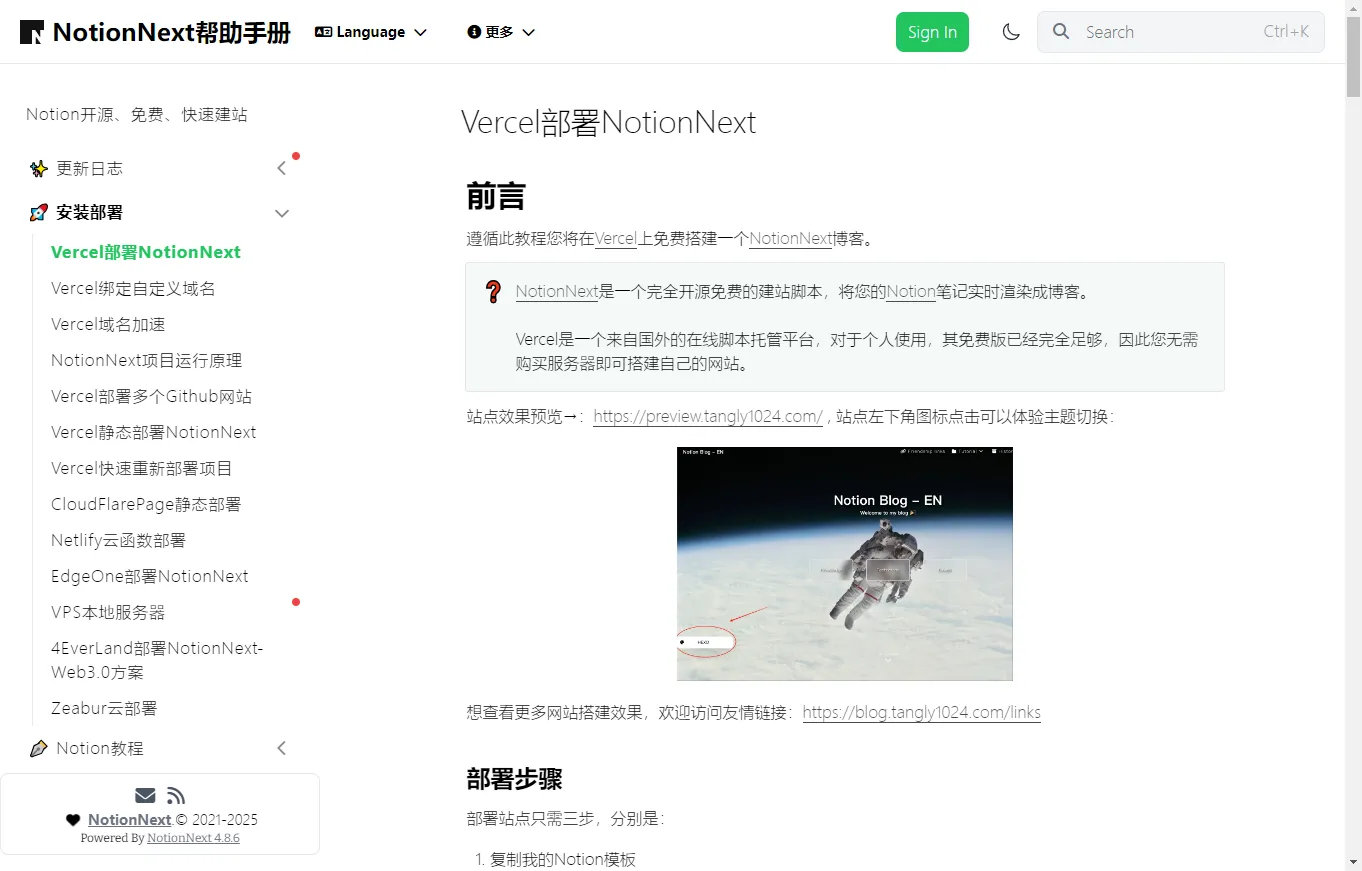Click the 复制我的Notion模板 list item
The width and height of the screenshot is (1362, 871).
click(x=563, y=860)
